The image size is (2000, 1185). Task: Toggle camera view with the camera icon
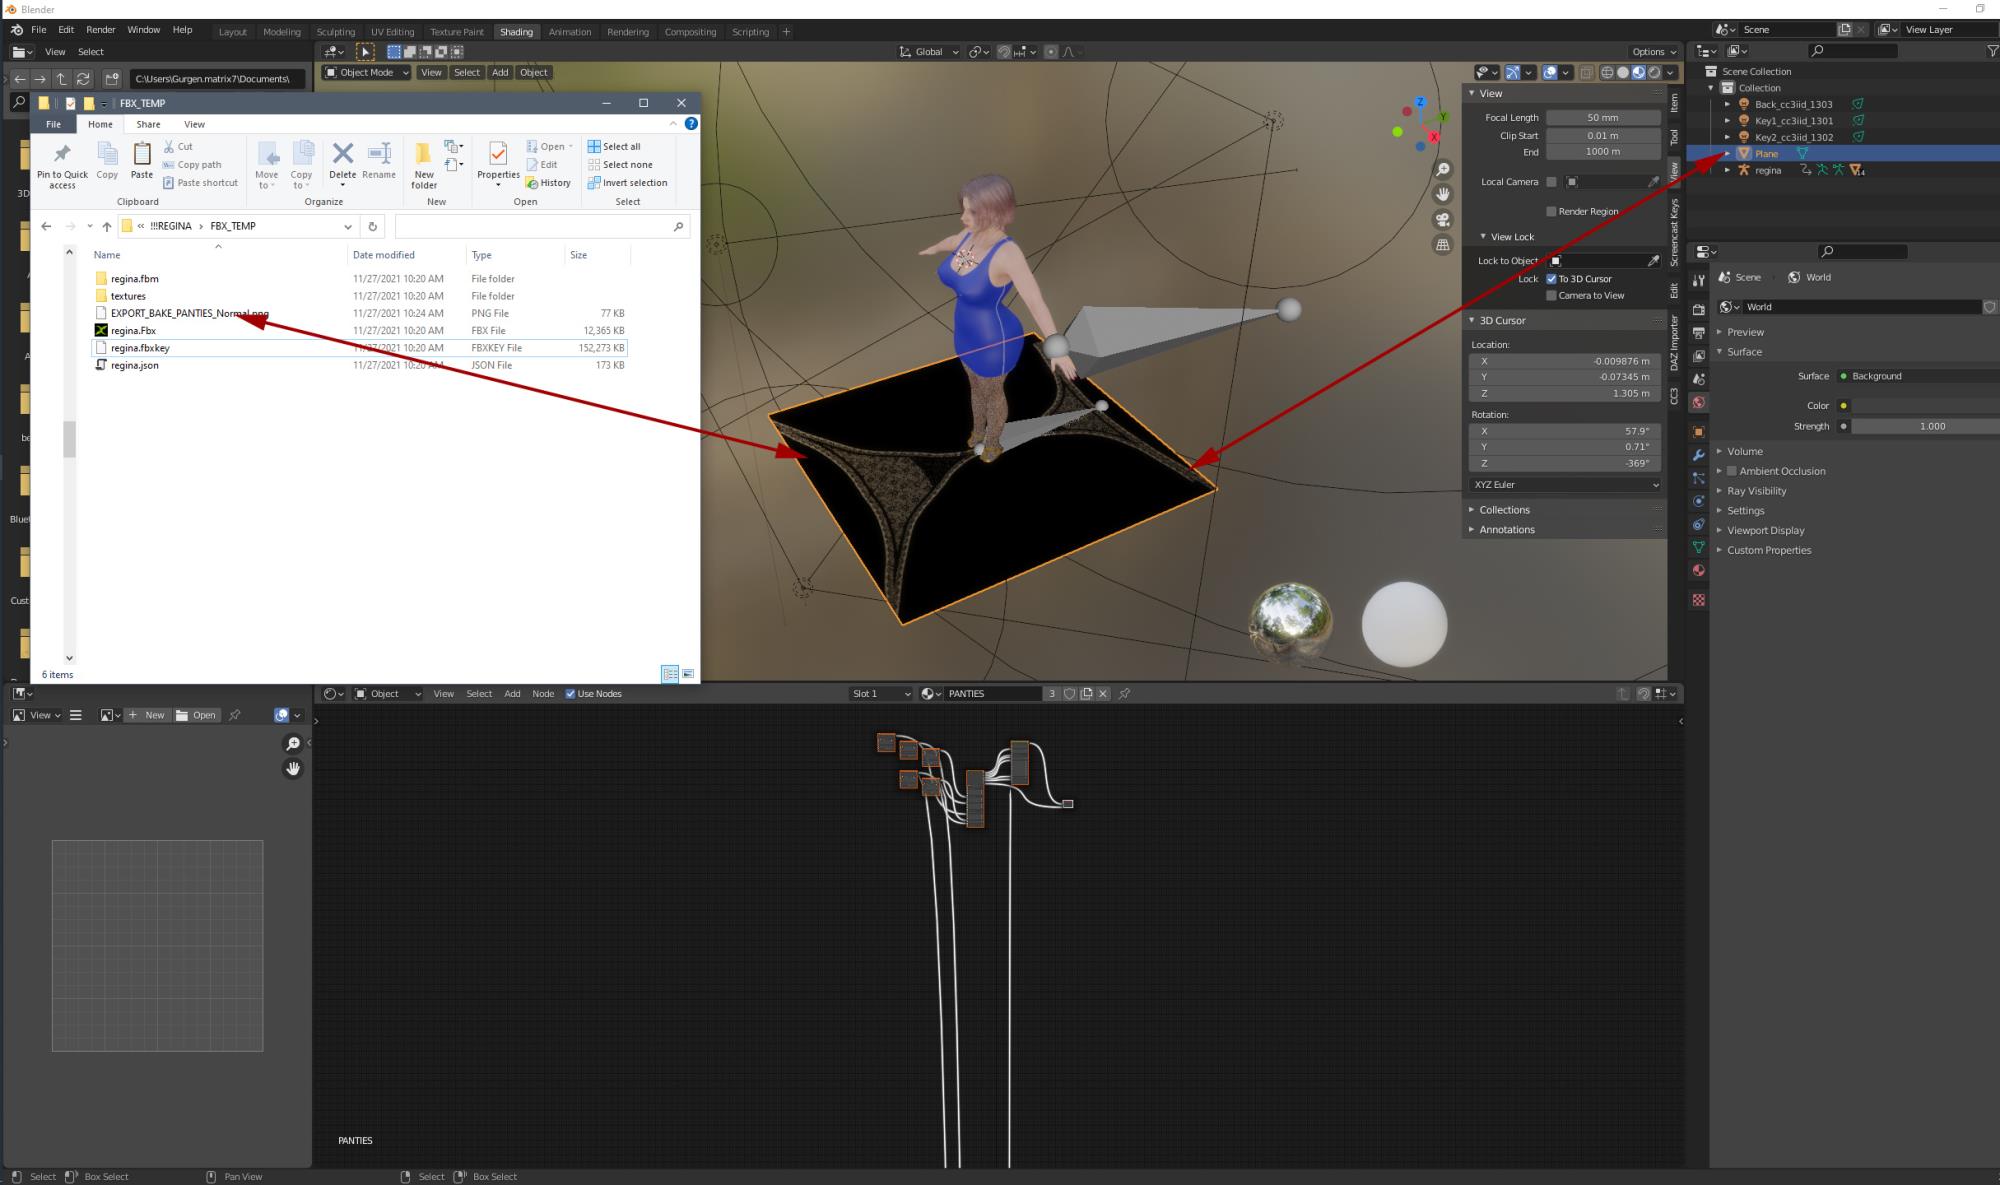pyautogui.click(x=1442, y=219)
